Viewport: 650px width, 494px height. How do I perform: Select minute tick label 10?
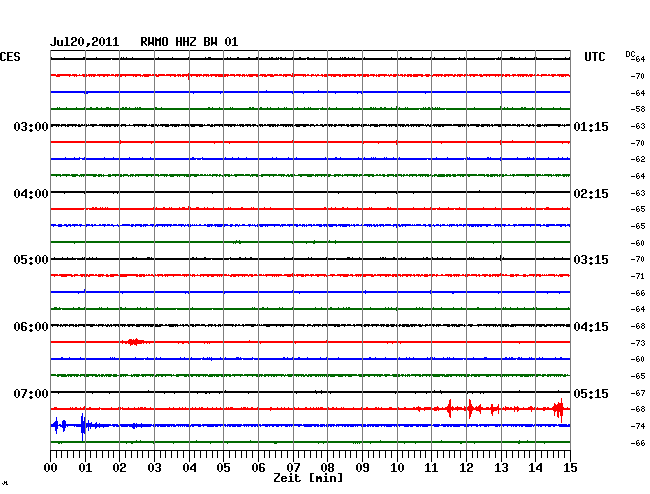coord(397,468)
